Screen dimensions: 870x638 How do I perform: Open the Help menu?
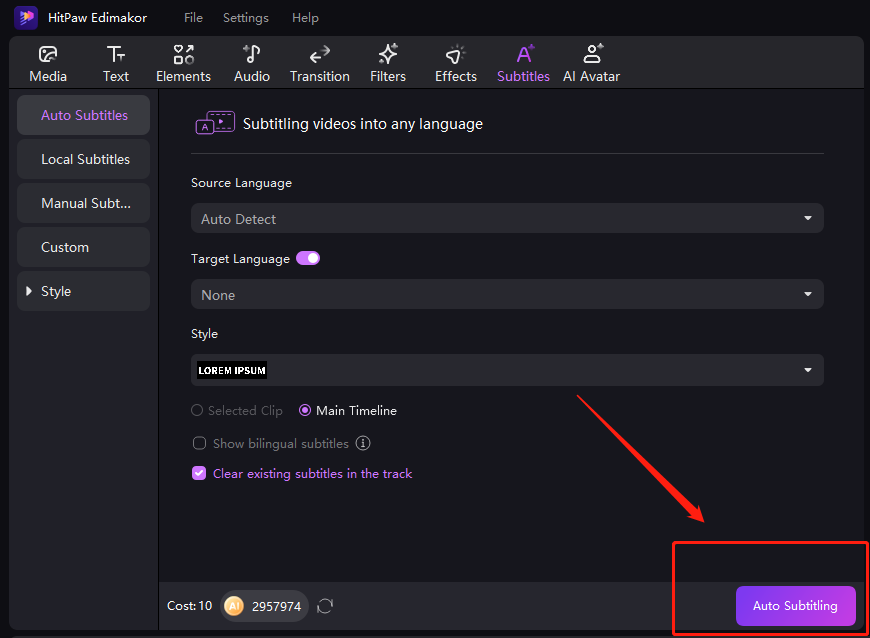click(x=305, y=18)
